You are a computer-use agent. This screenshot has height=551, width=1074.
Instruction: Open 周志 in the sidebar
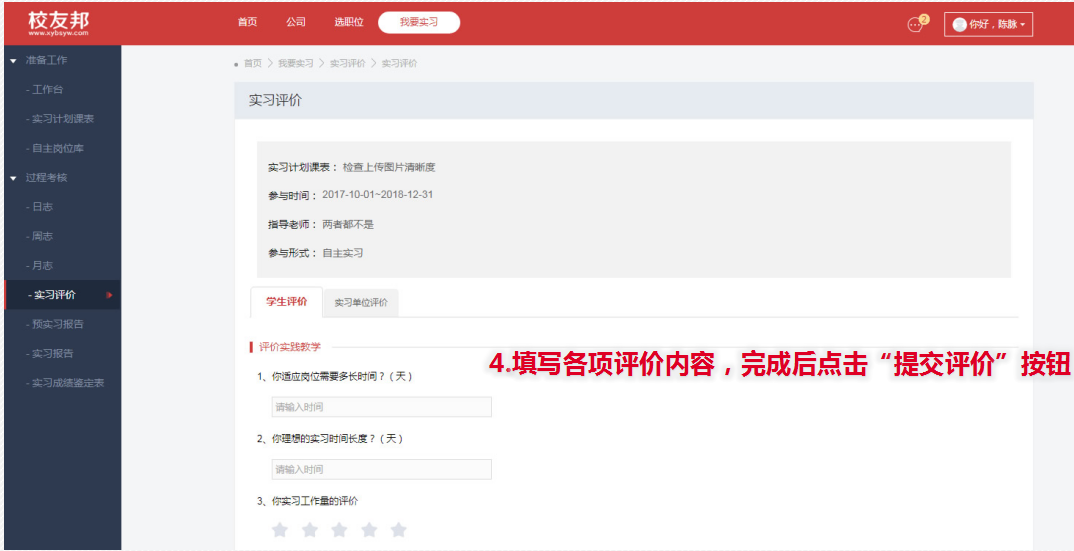[x=42, y=236]
